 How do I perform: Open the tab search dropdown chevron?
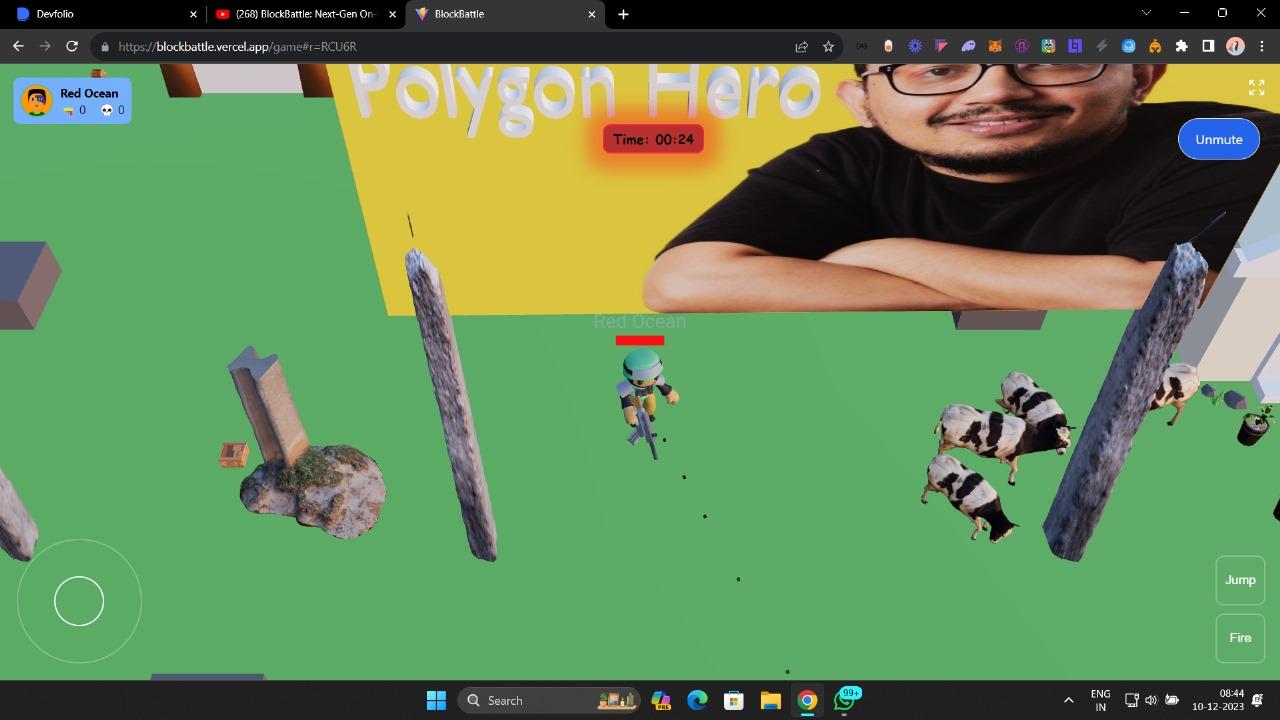1146,13
